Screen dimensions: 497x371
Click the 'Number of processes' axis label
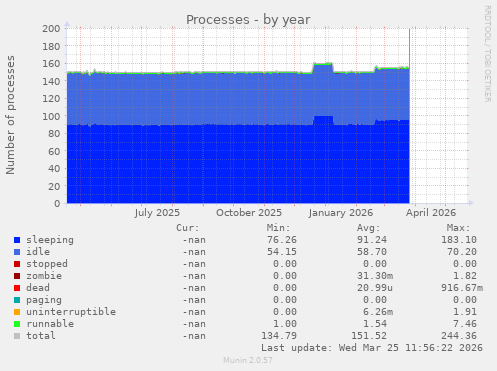[x=10, y=115]
